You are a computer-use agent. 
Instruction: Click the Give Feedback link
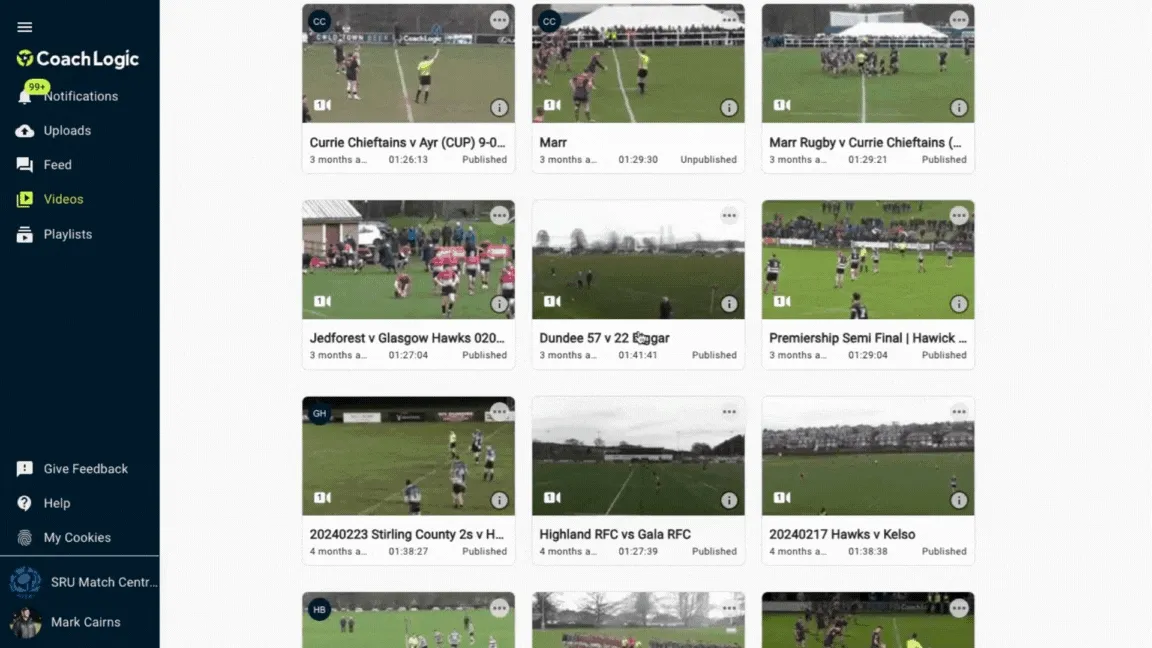(85, 469)
